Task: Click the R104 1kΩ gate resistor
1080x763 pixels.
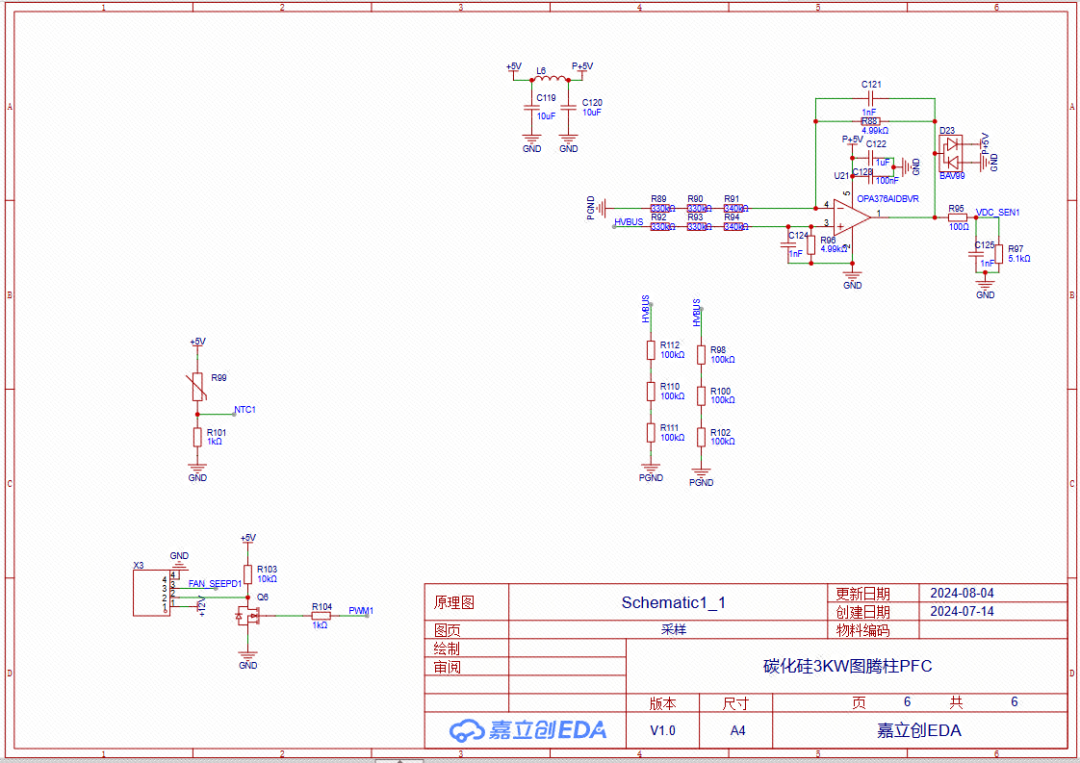Action: pyautogui.click(x=321, y=616)
